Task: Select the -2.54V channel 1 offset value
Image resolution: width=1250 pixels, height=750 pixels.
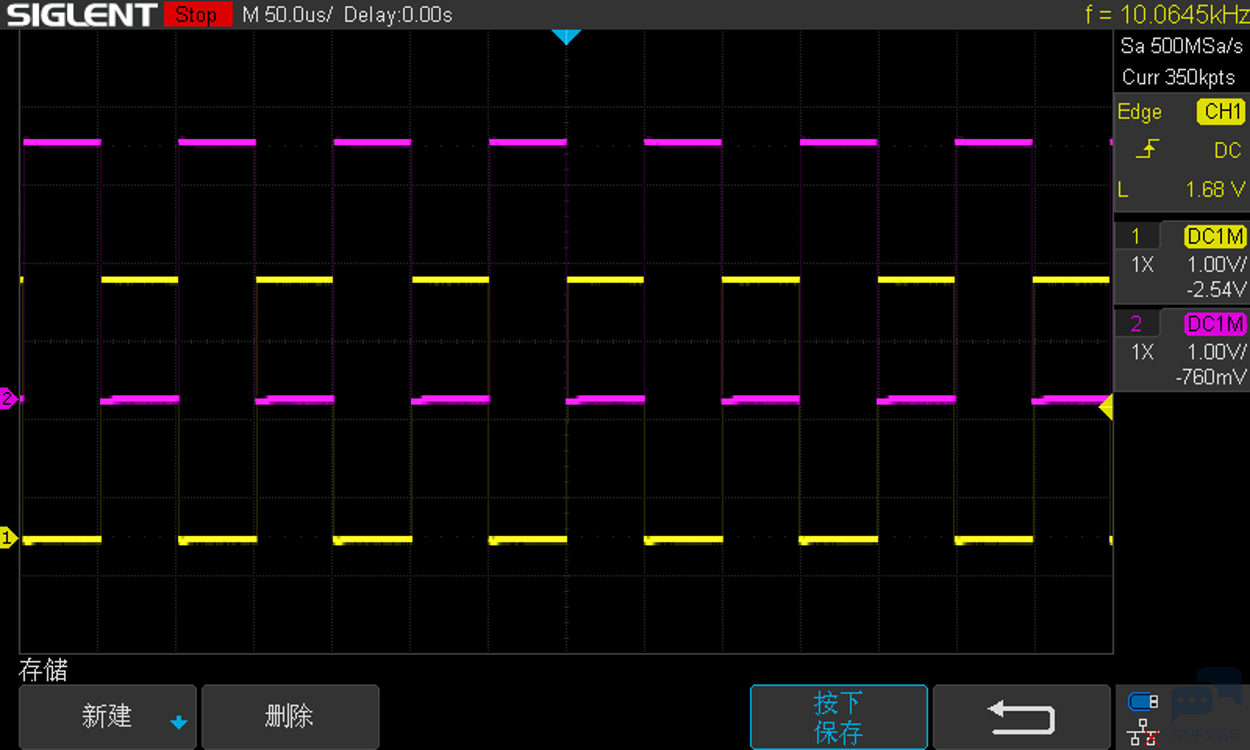Action: pyautogui.click(x=1216, y=290)
